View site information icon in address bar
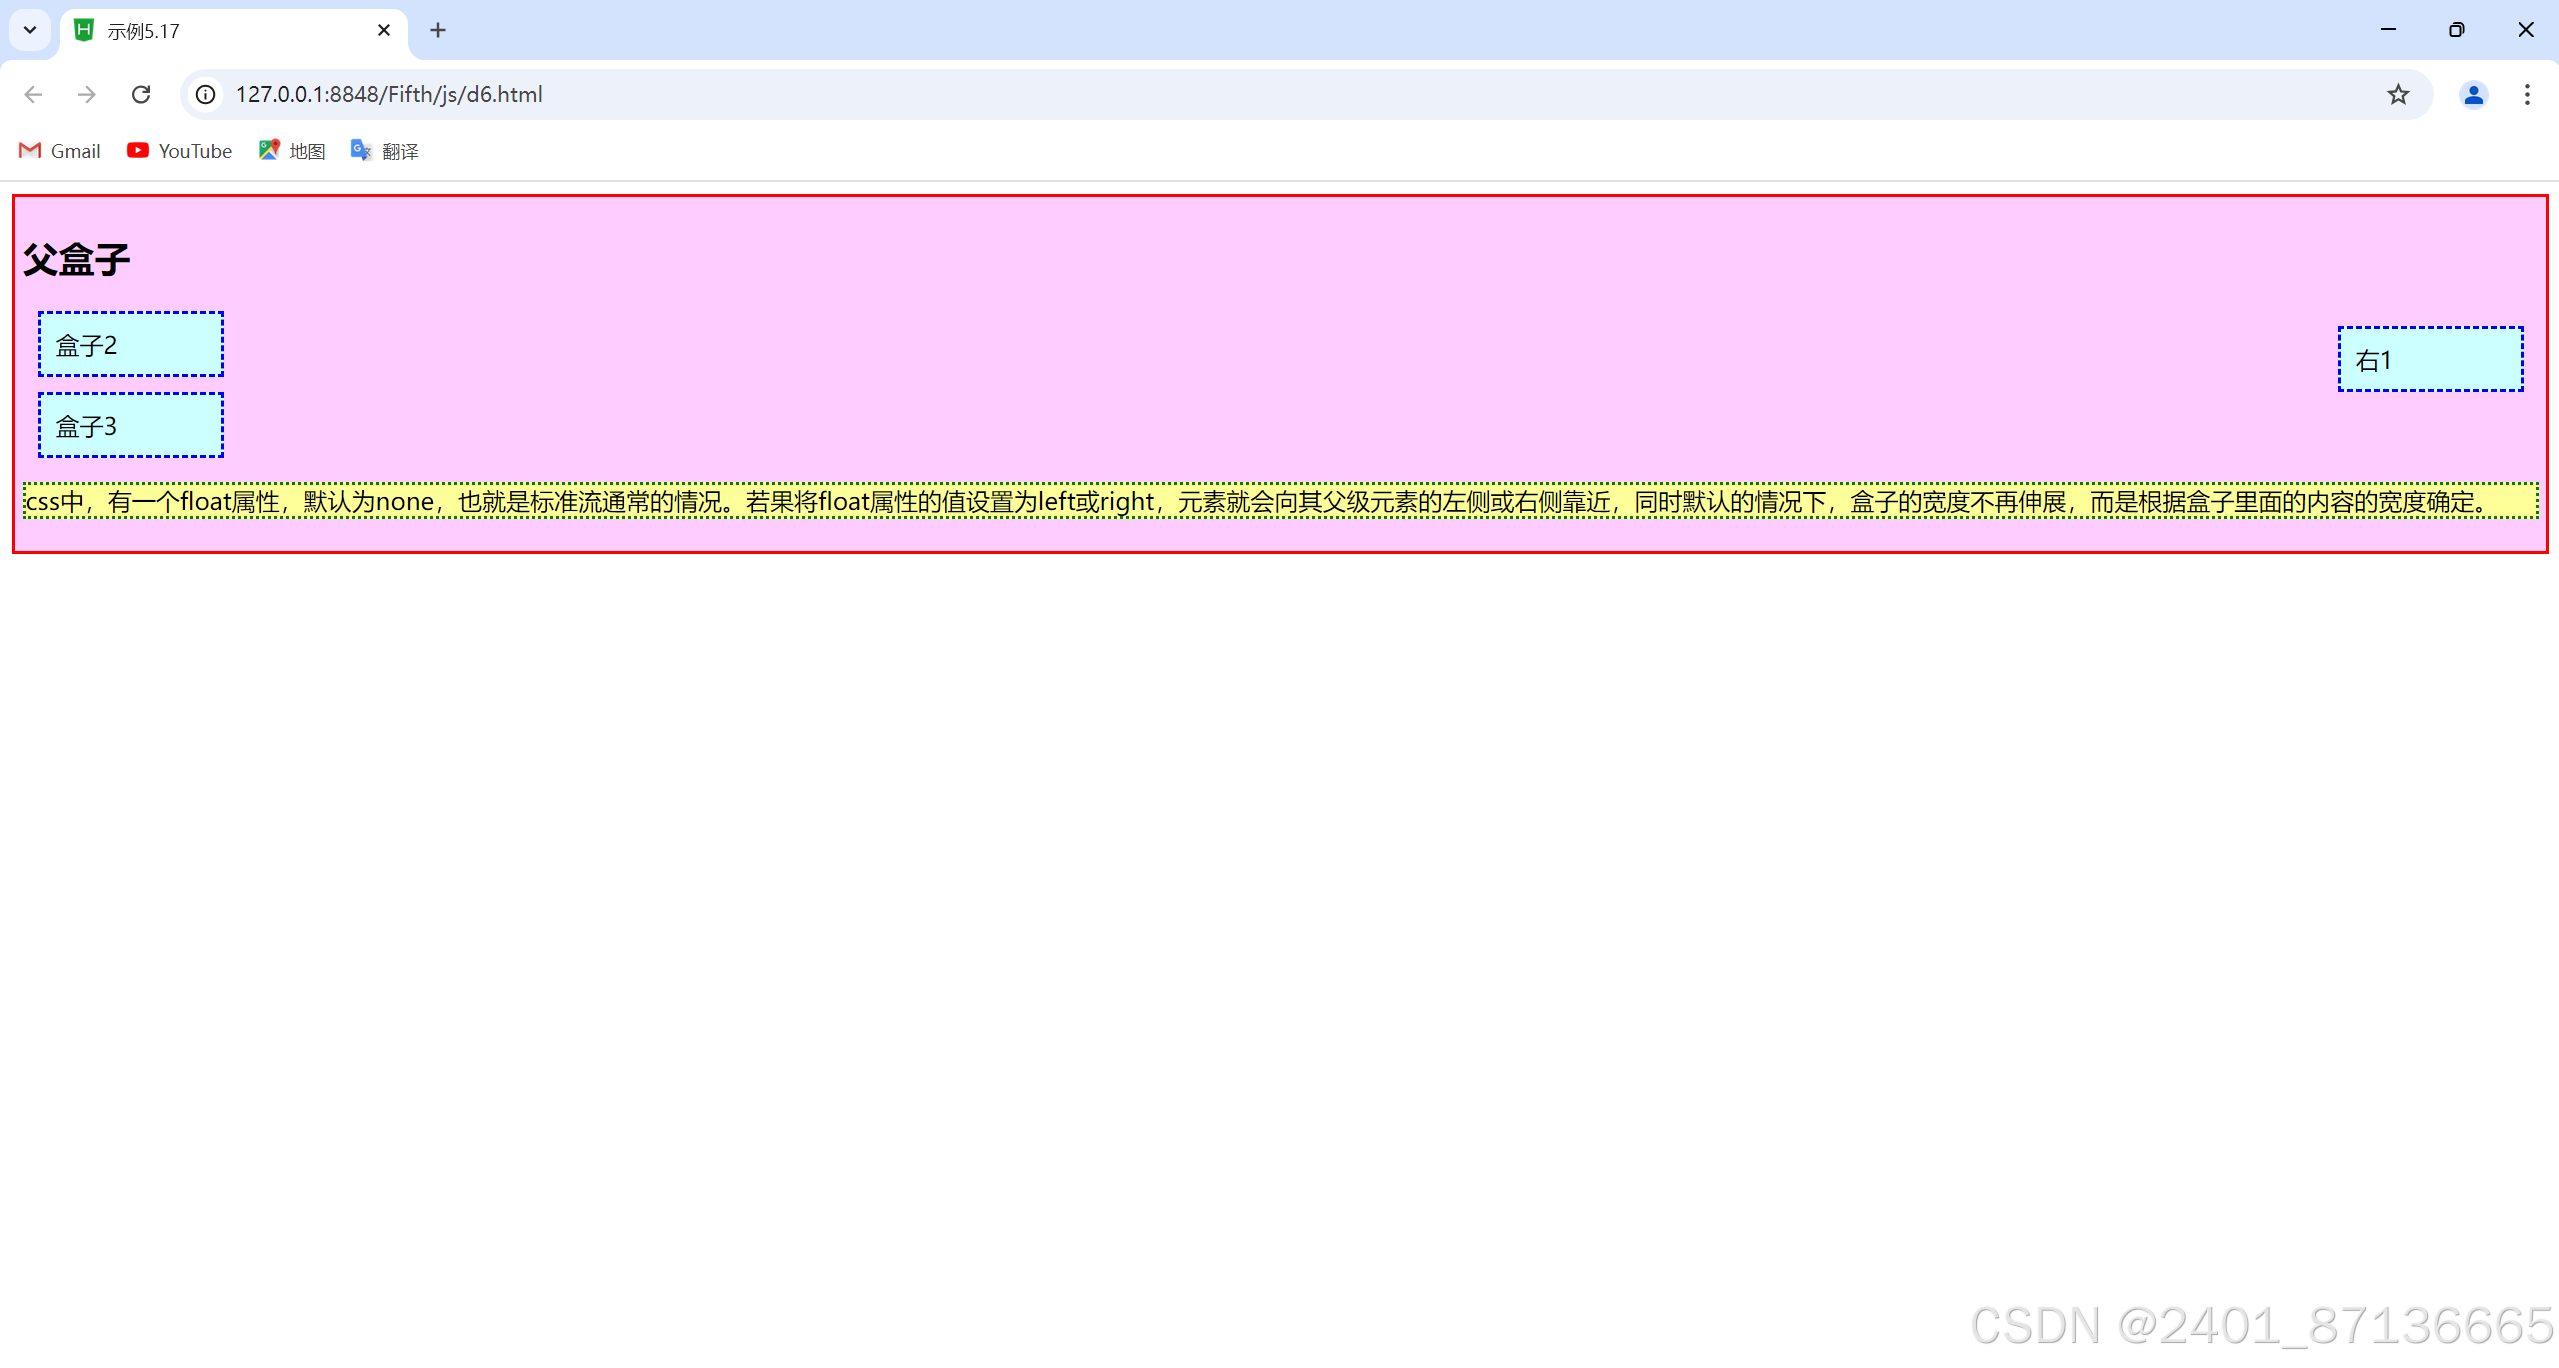The height and width of the screenshot is (1368, 2559). coord(205,94)
